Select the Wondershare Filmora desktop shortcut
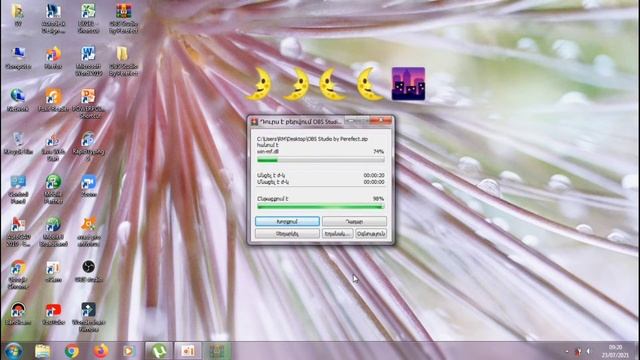Image resolution: width=640 pixels, height=360 pixels. pyautogui.click(x=88, y=317)
